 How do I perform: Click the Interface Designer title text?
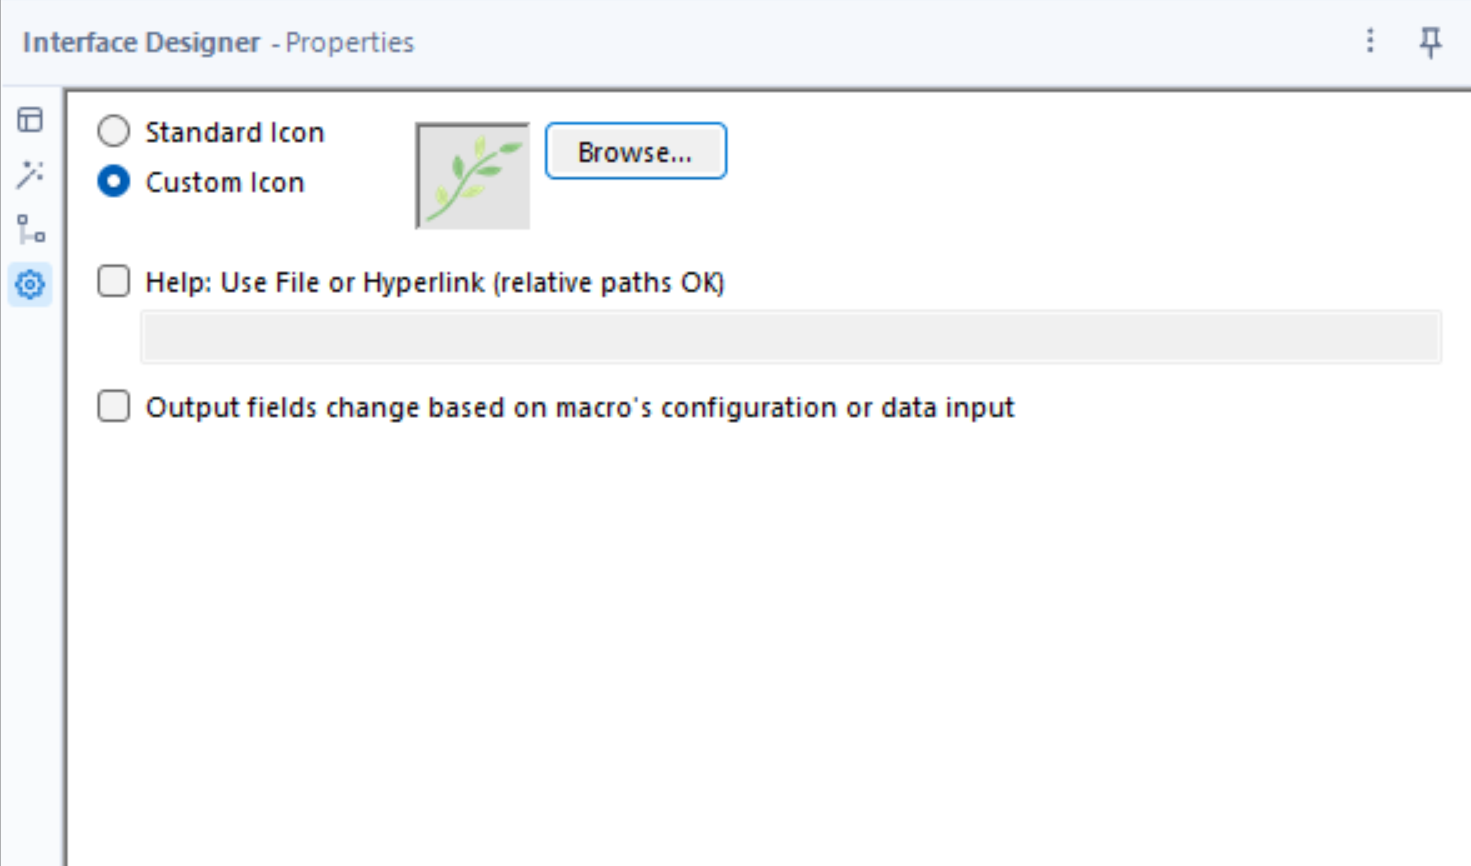[141, 43]
